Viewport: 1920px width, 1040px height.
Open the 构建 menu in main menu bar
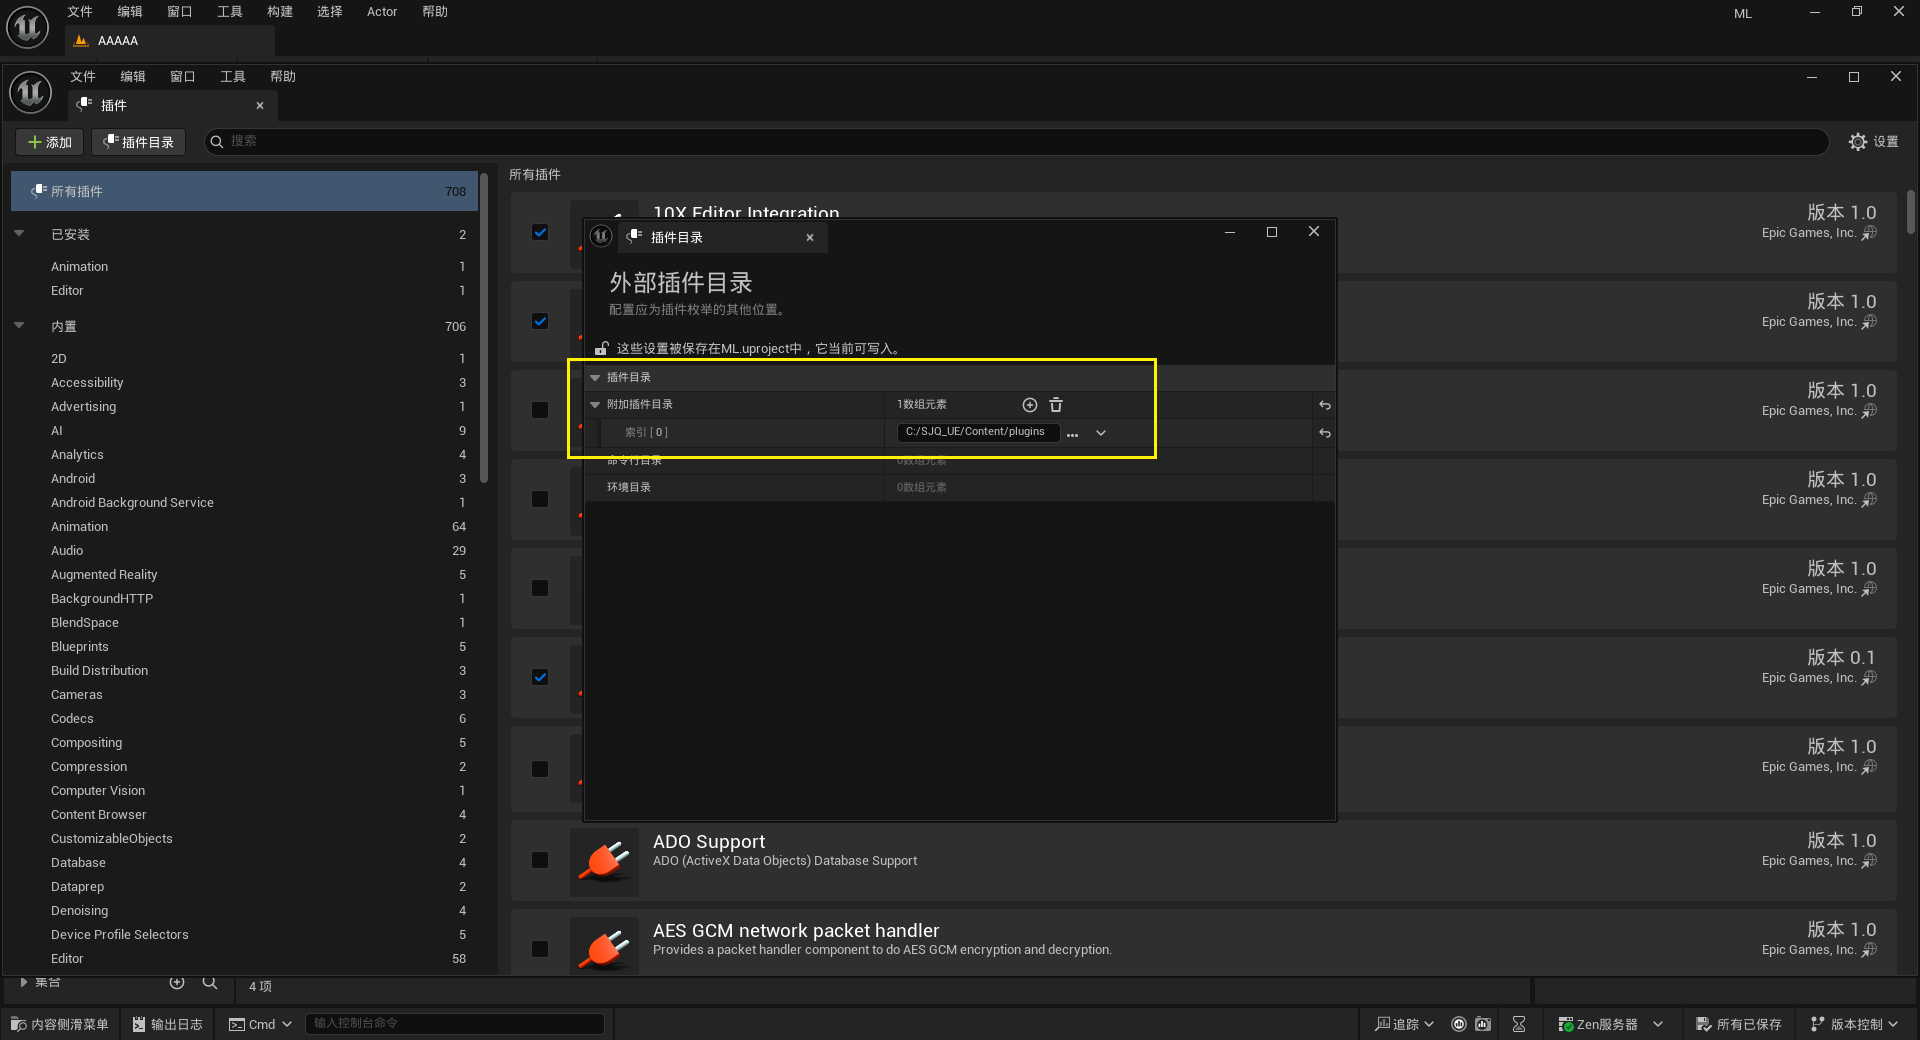click(280, 12)
